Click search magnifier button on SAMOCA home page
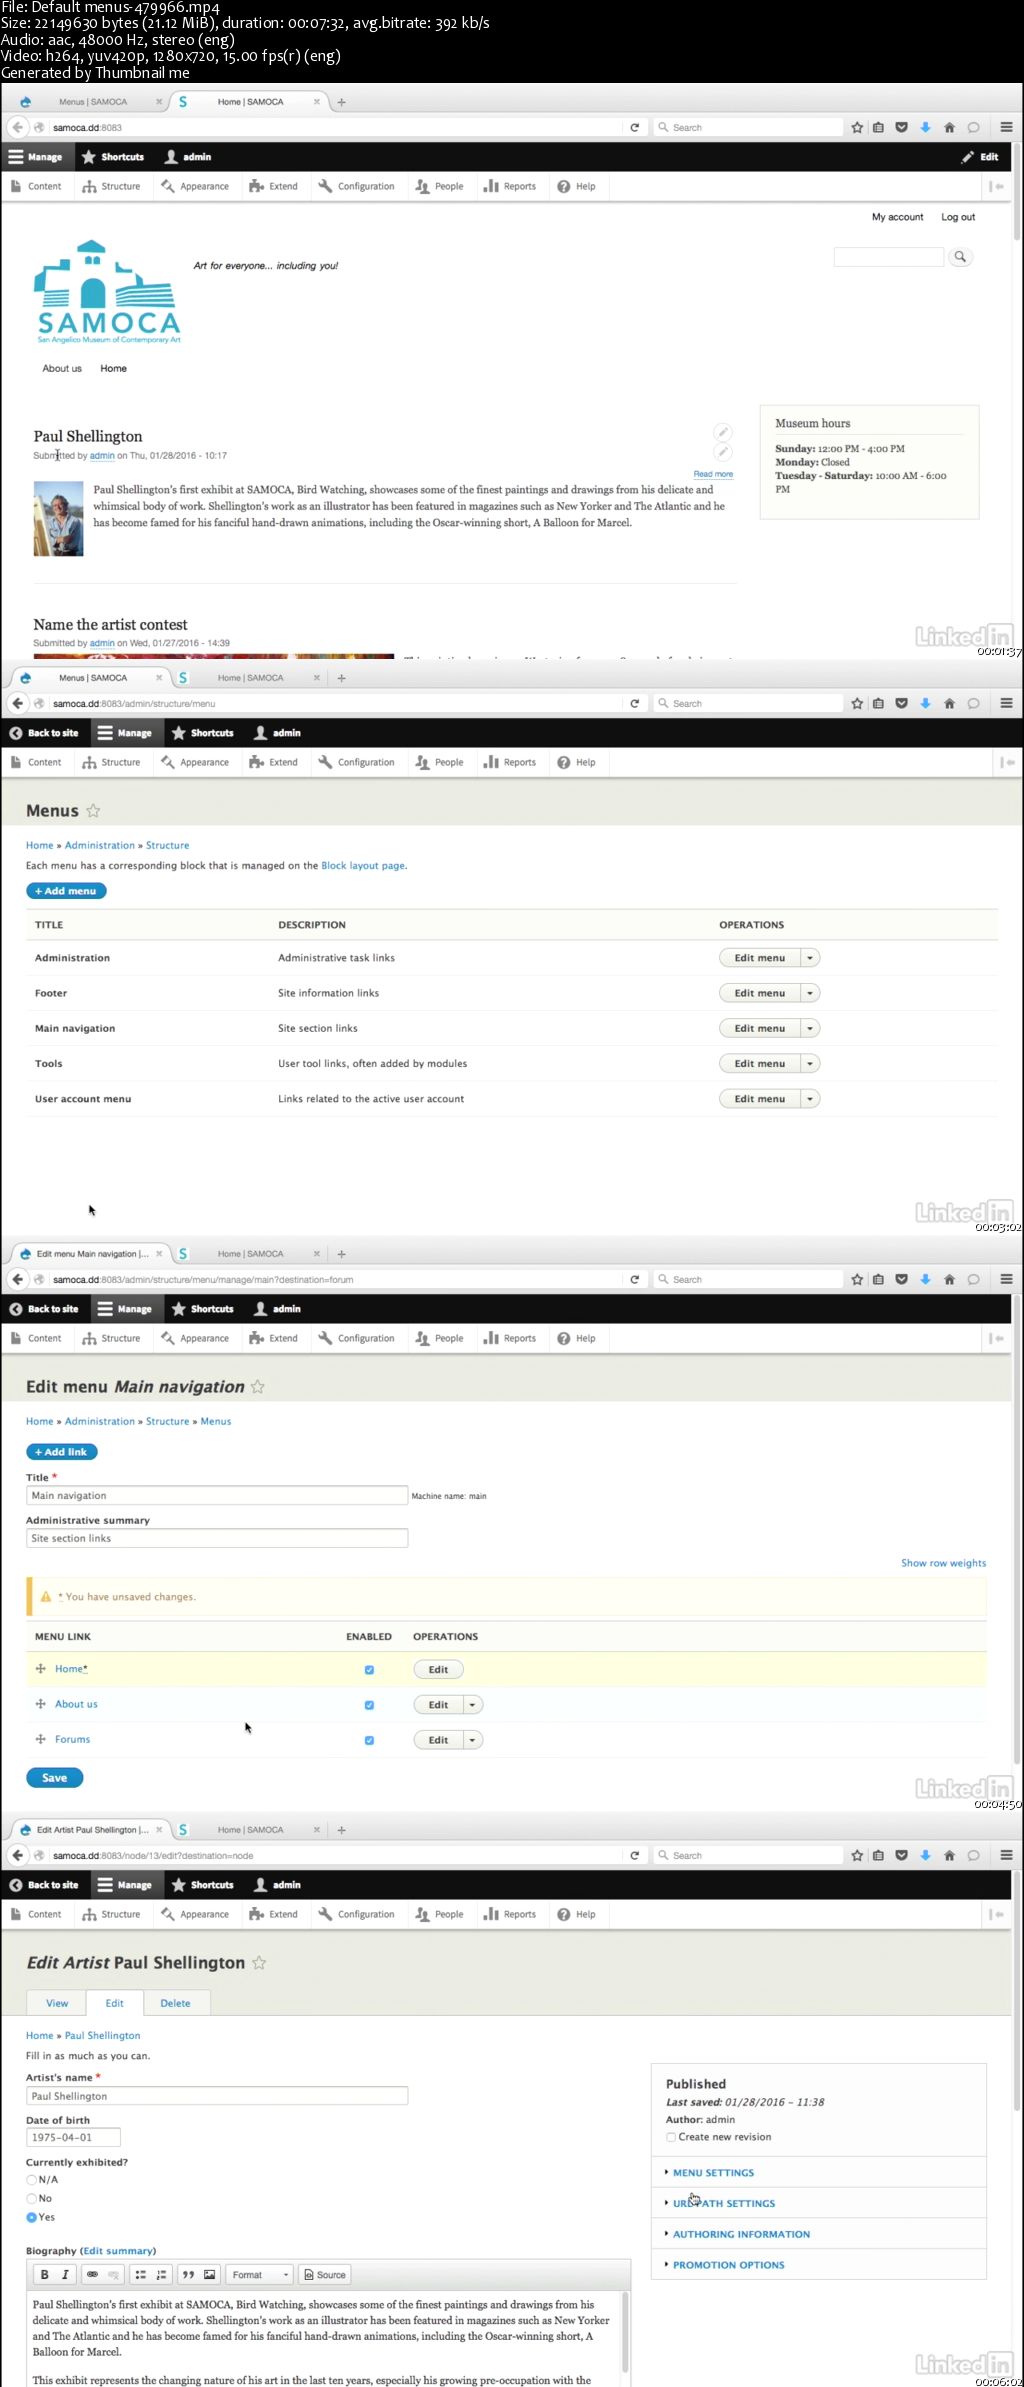The image size is (1024, 2387). pyautogui.click(x=960, y=257)
